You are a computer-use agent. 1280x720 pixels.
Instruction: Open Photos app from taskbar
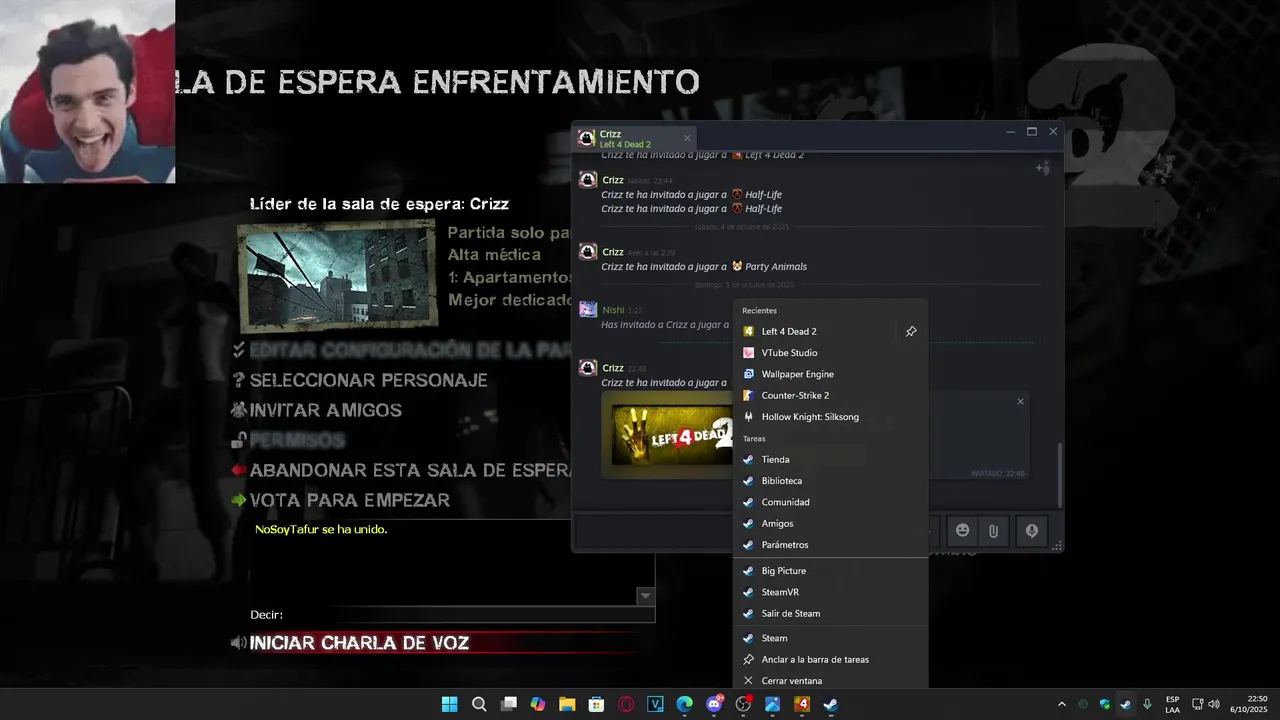pyautogui.click(x=772, y=704)
